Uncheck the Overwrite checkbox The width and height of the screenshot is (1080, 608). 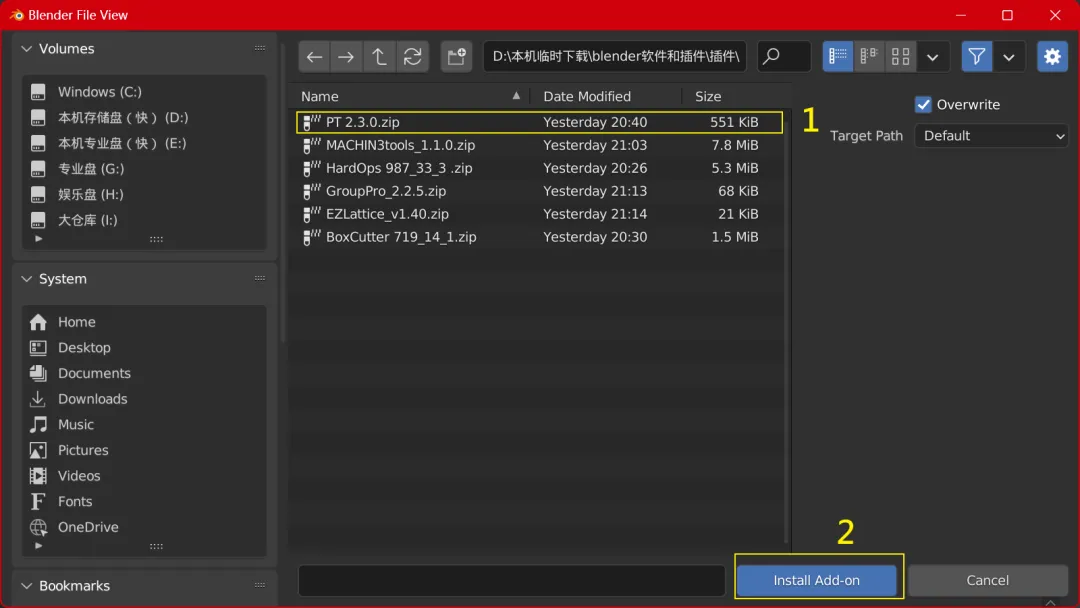pyautogui.click(x=923, y=105)
